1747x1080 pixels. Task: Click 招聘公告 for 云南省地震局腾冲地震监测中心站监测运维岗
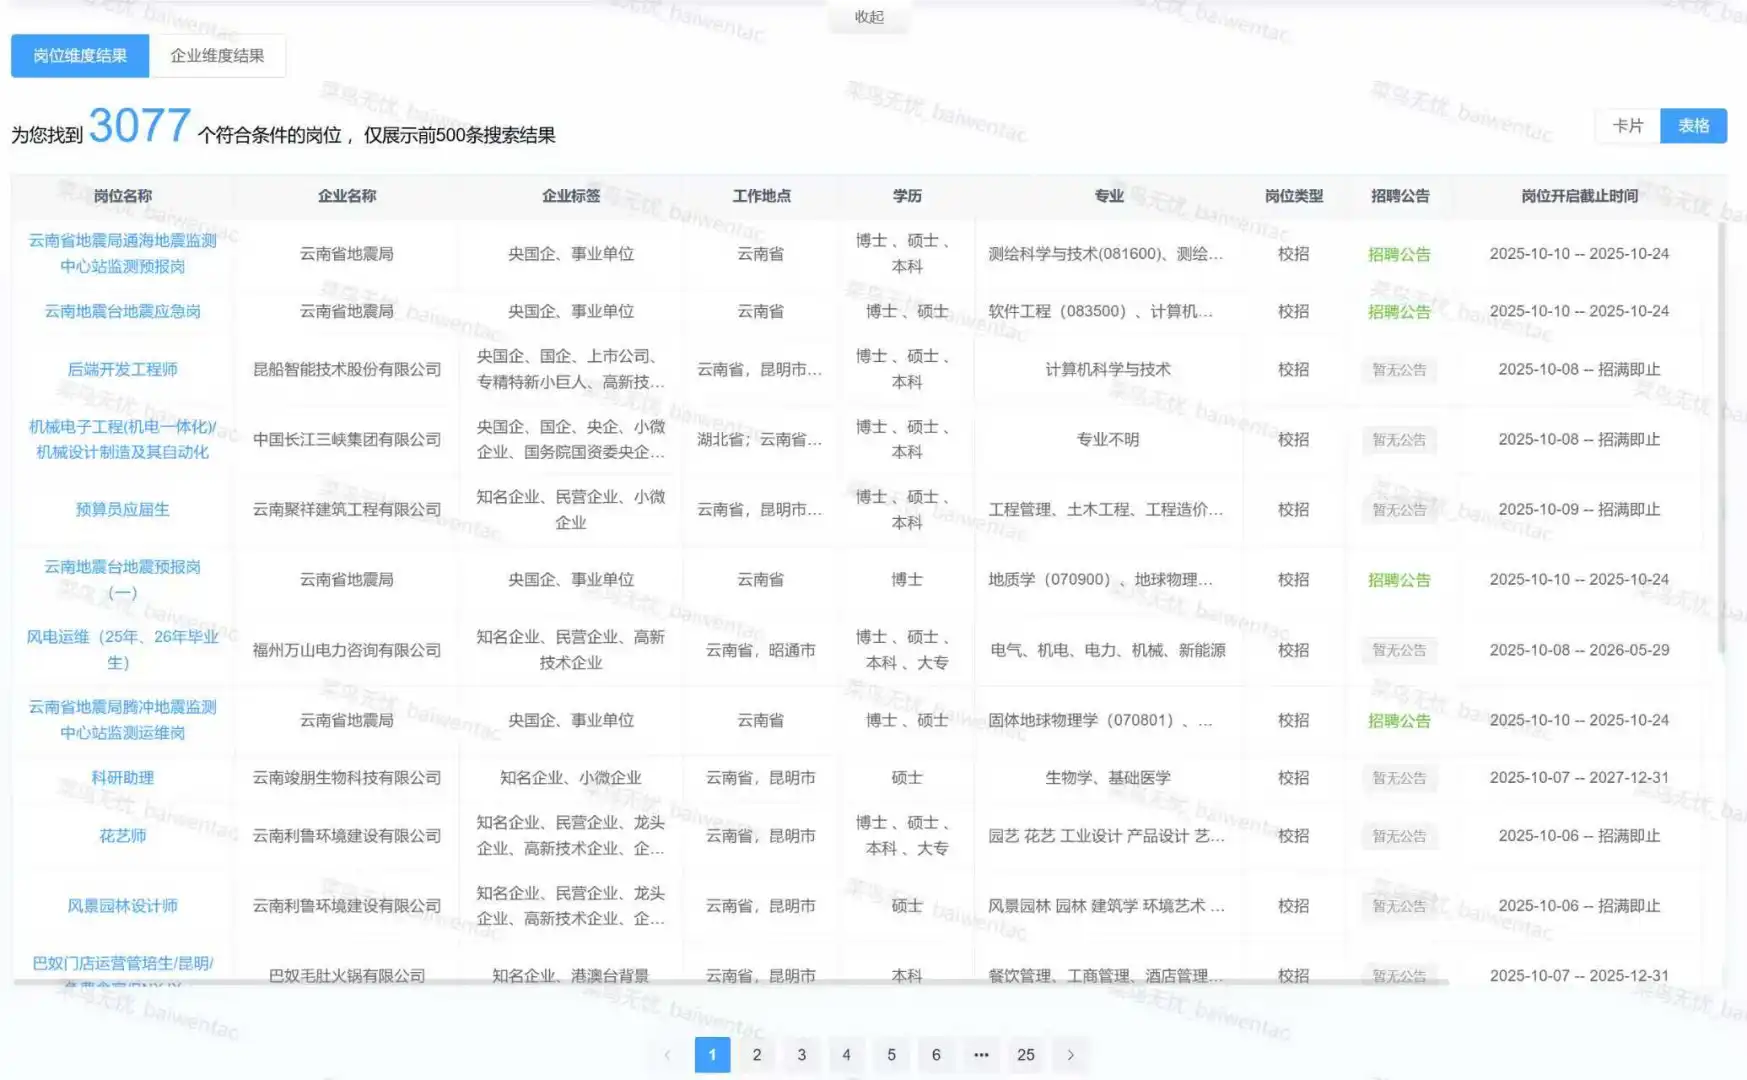pos(1399,720)
